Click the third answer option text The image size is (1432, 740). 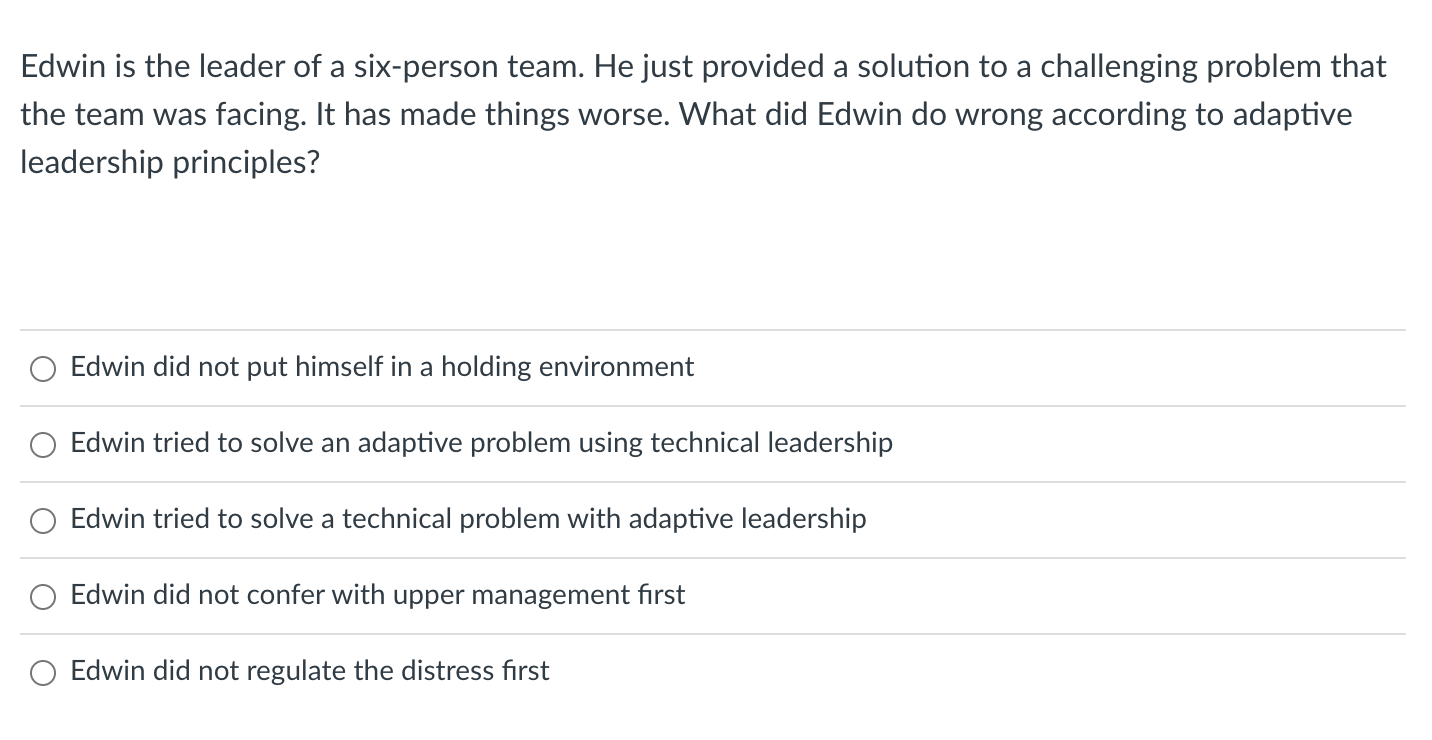point(468,519)
